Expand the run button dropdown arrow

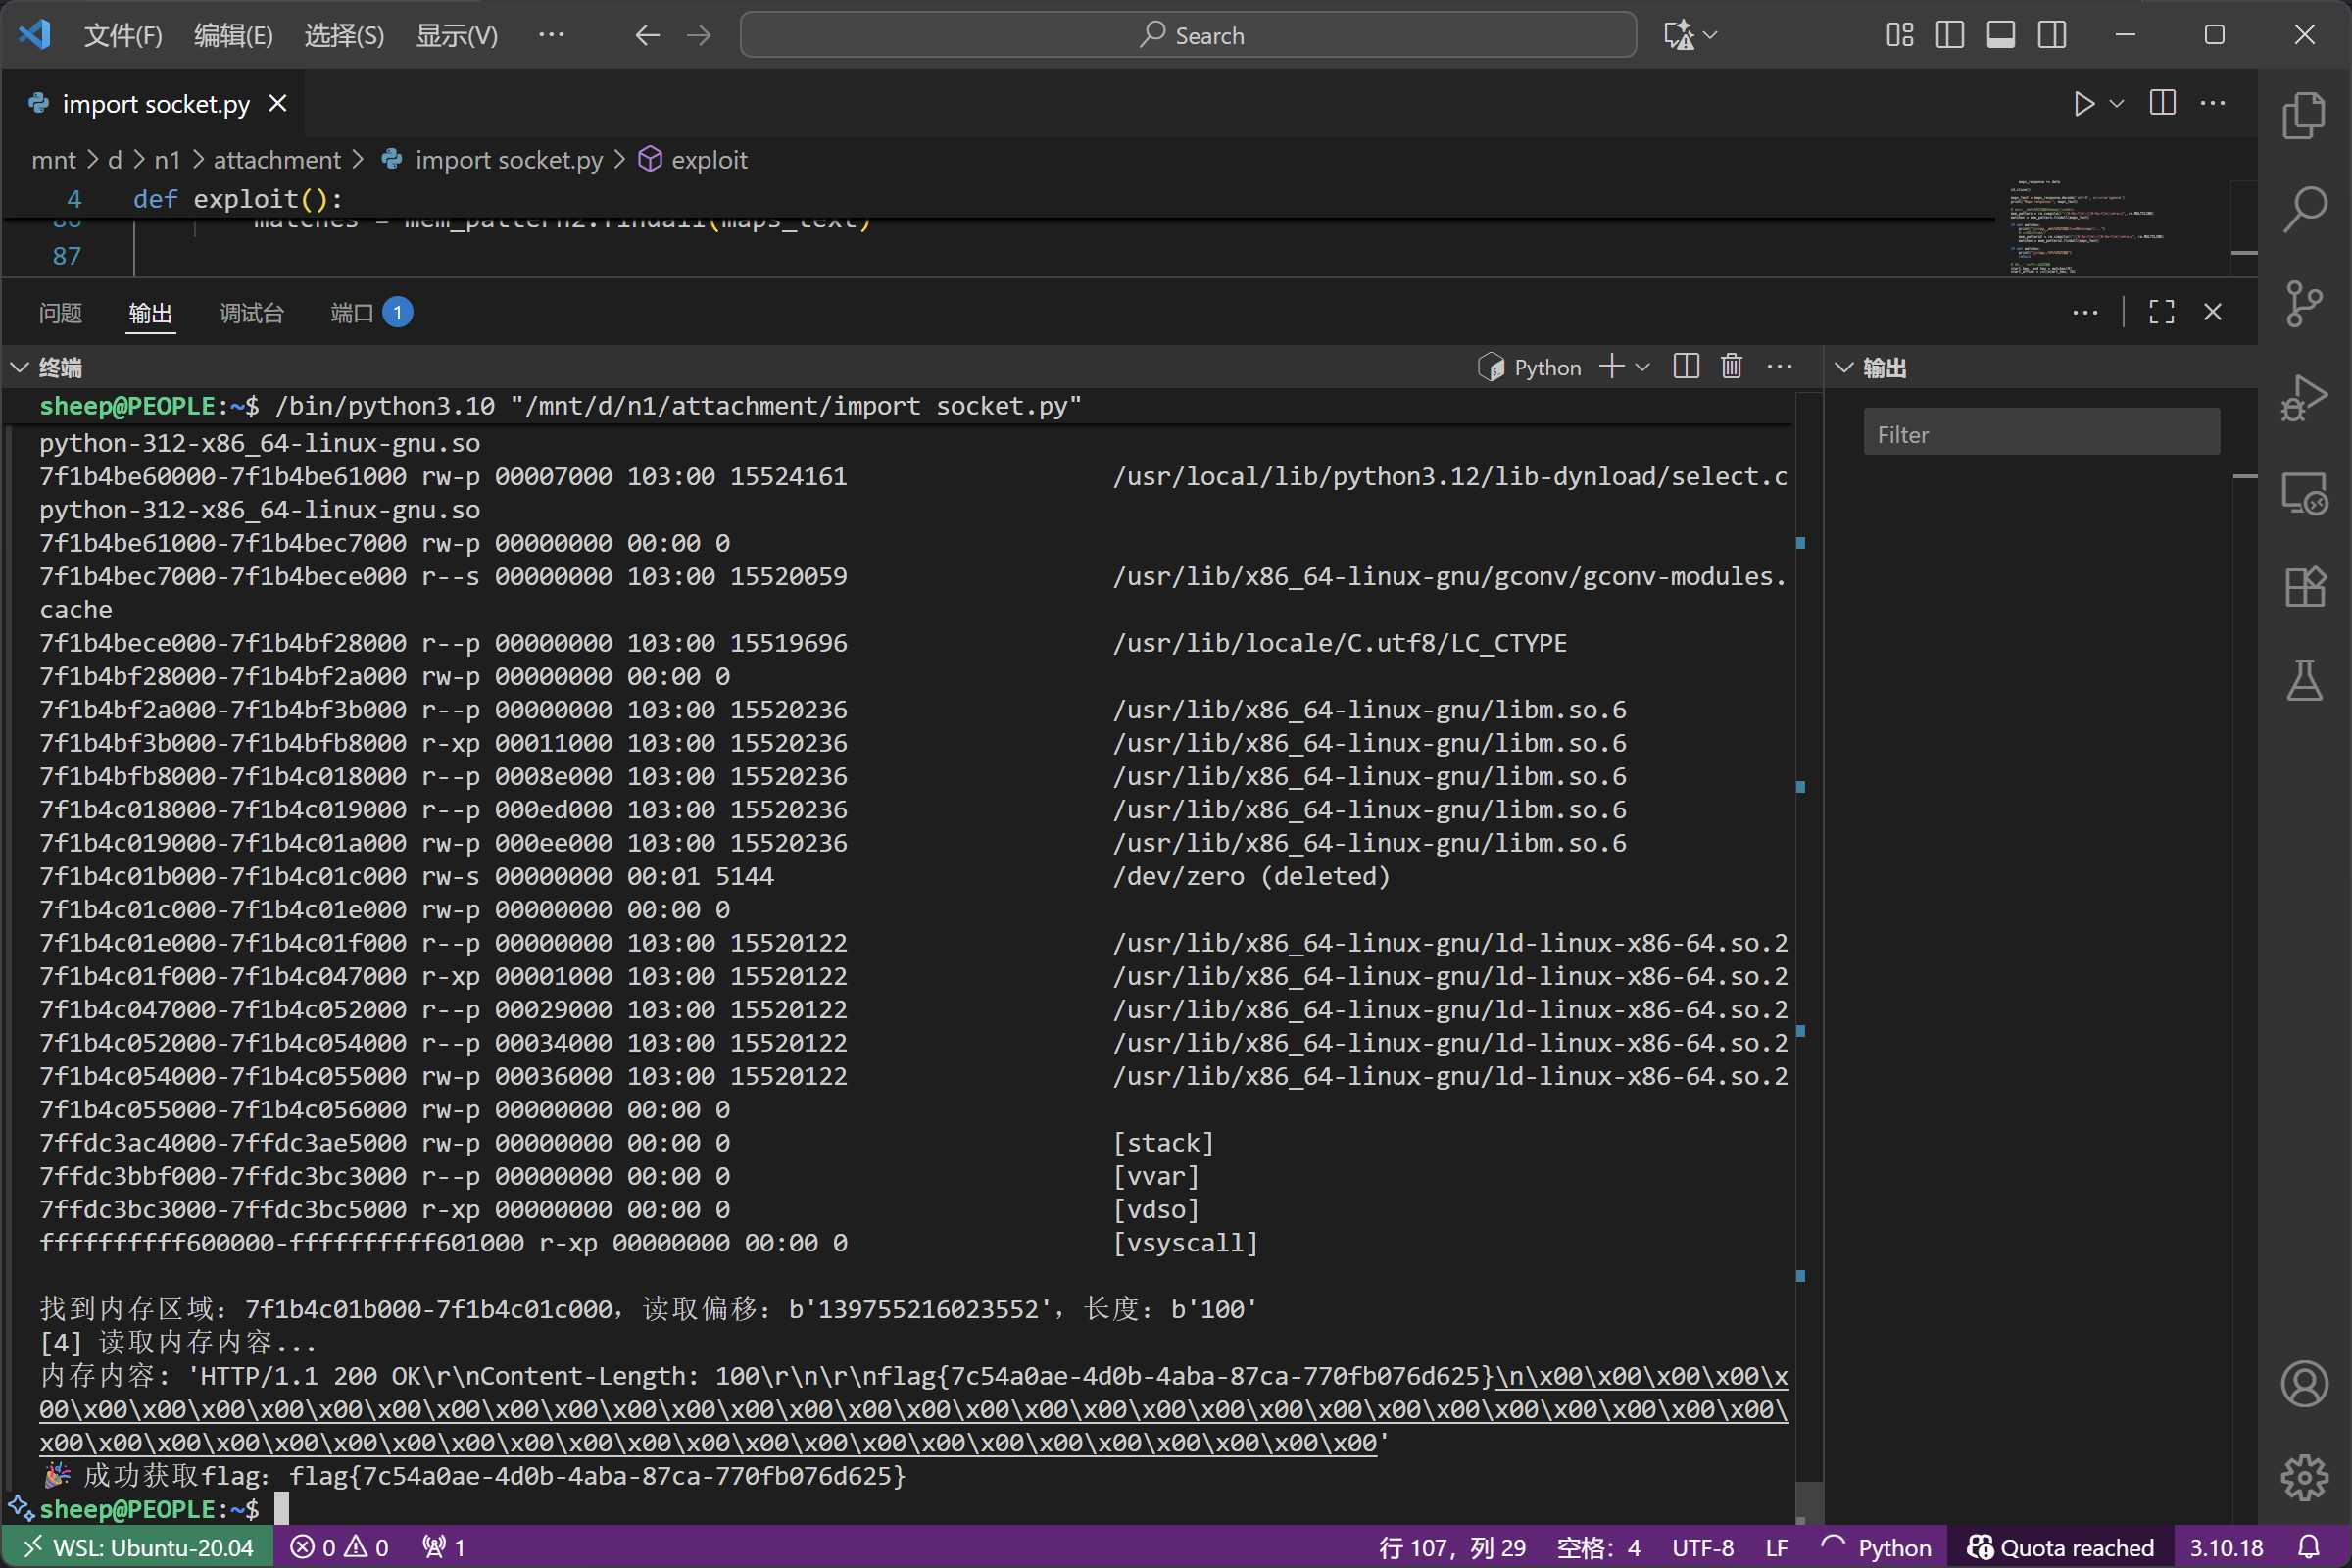pyautogui.click(x=2116, y=103)
